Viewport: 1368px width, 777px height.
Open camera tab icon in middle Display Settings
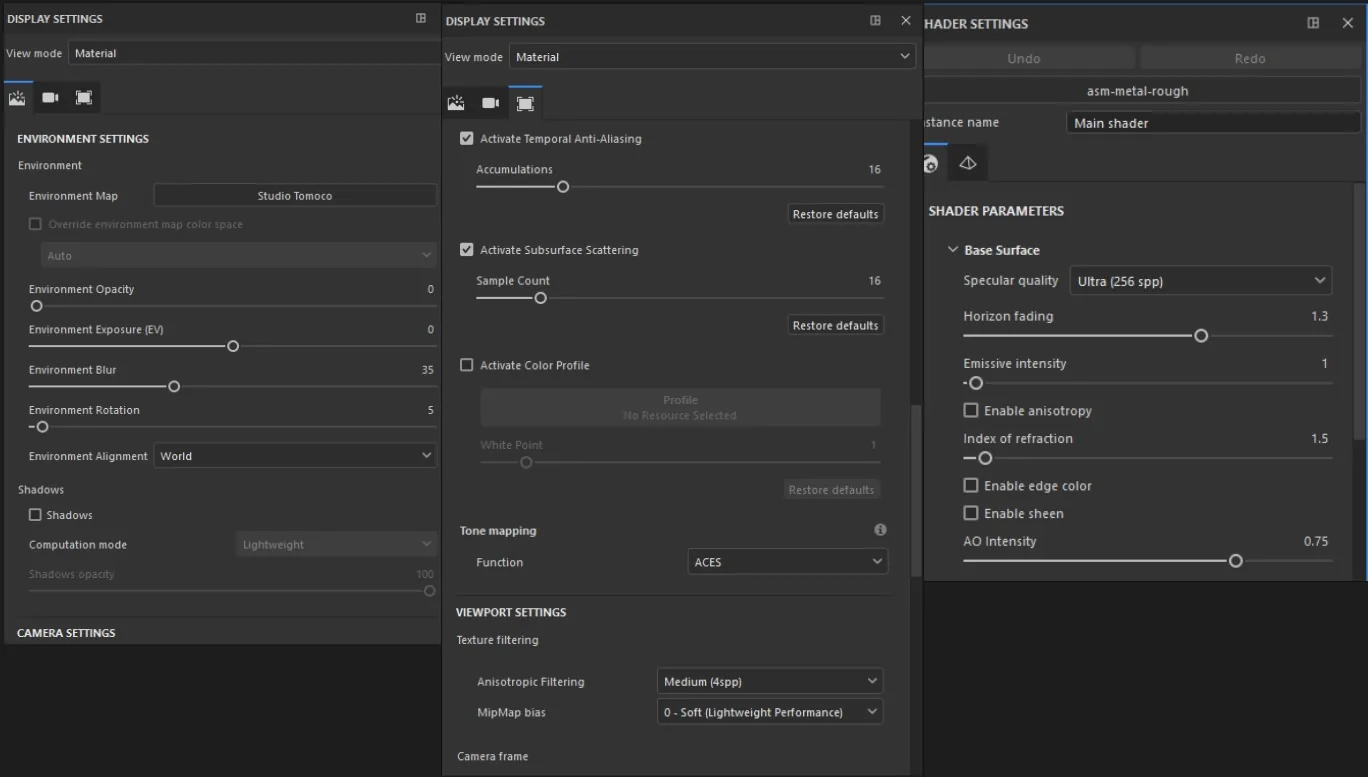[x=490, y=103]
